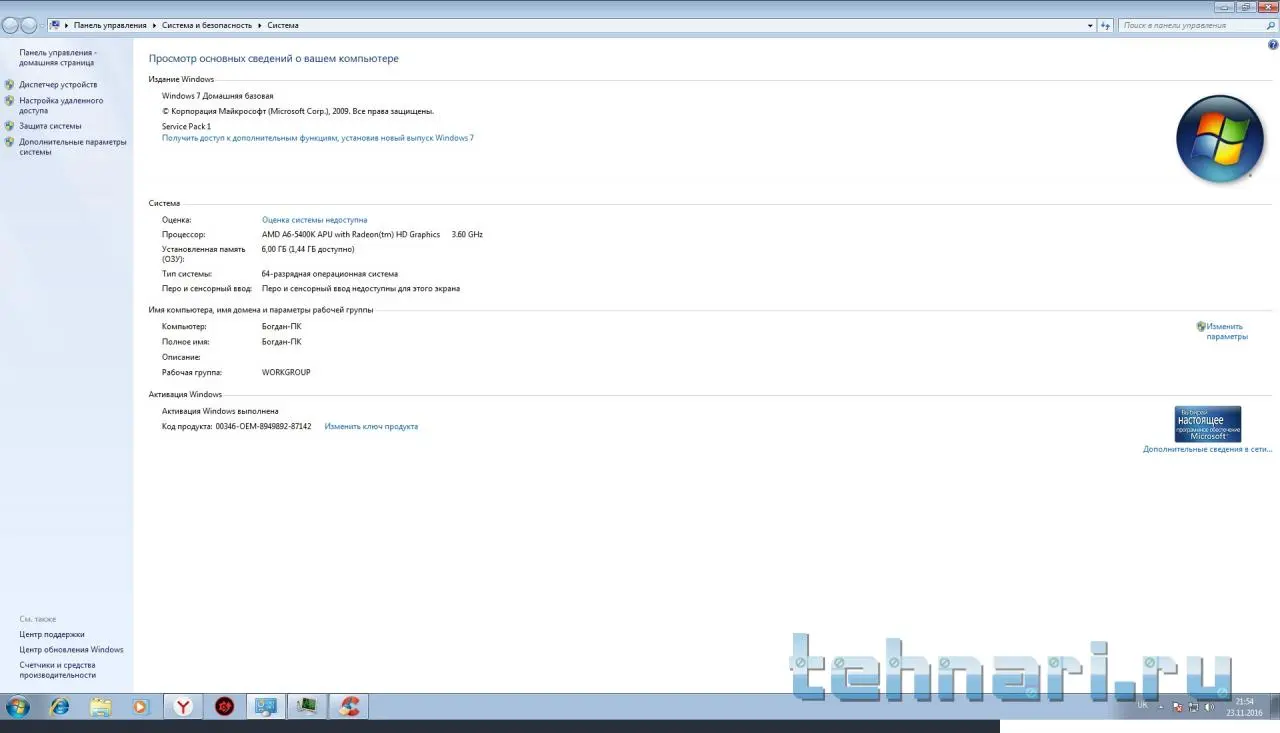Go back with the navigation Back arrow

coord(11,25)
